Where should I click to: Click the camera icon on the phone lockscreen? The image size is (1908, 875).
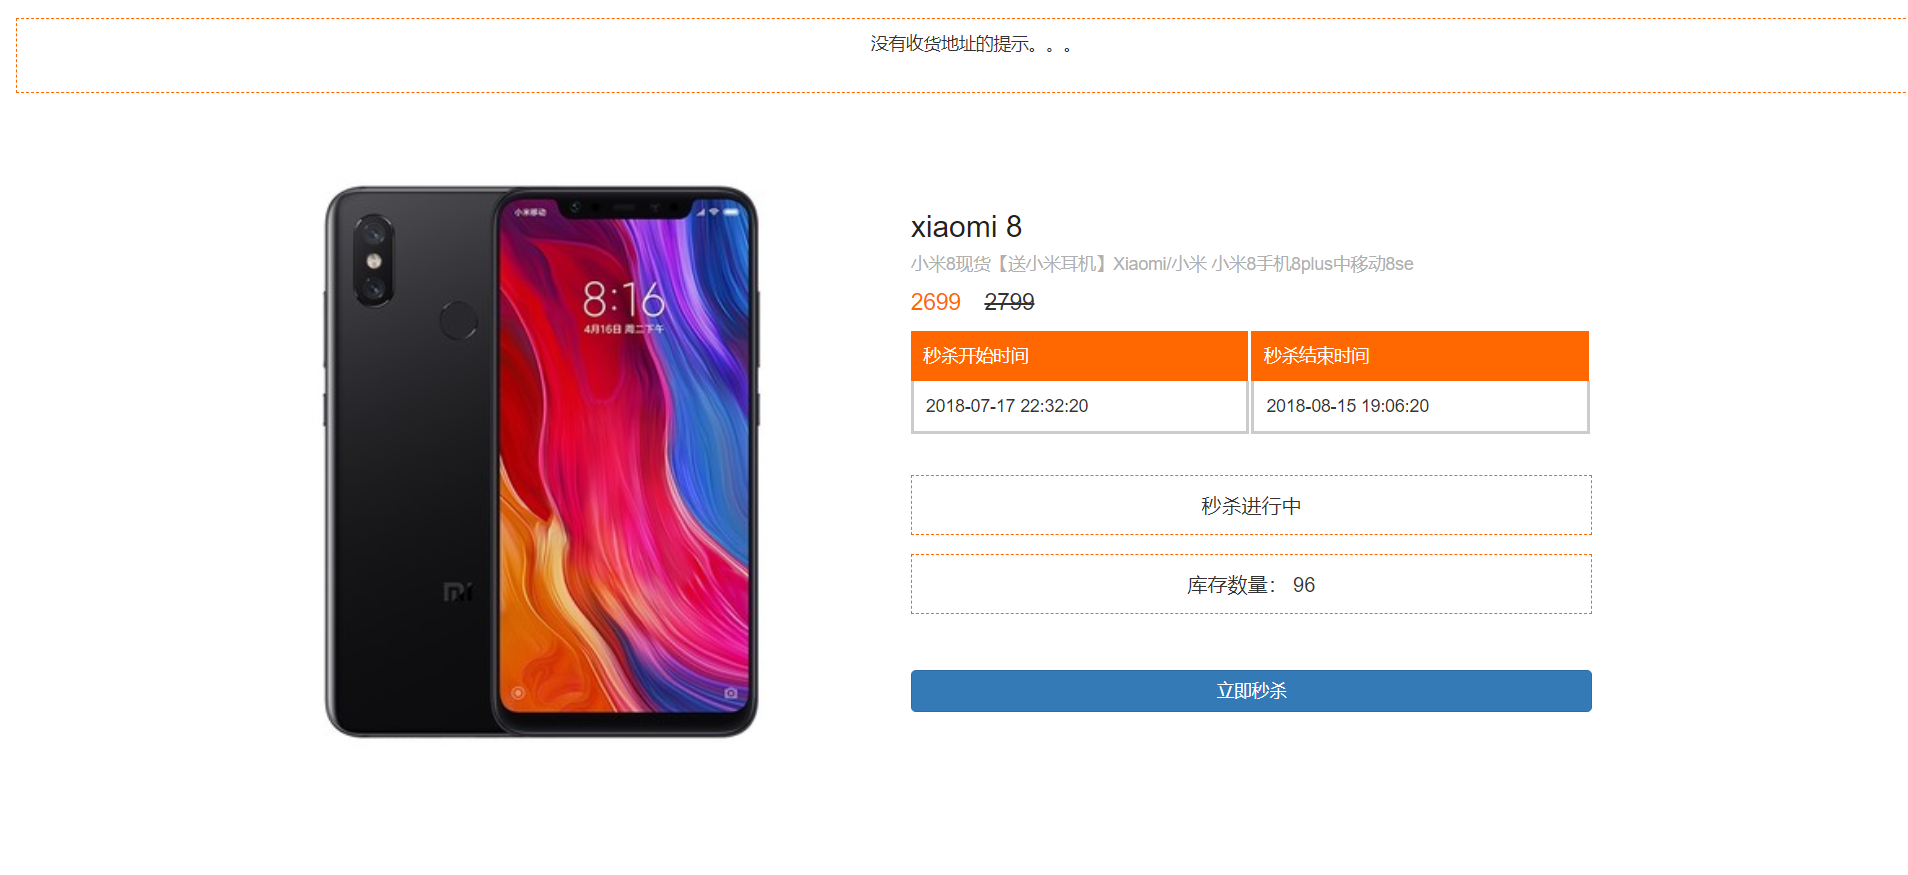pos(731,693)
